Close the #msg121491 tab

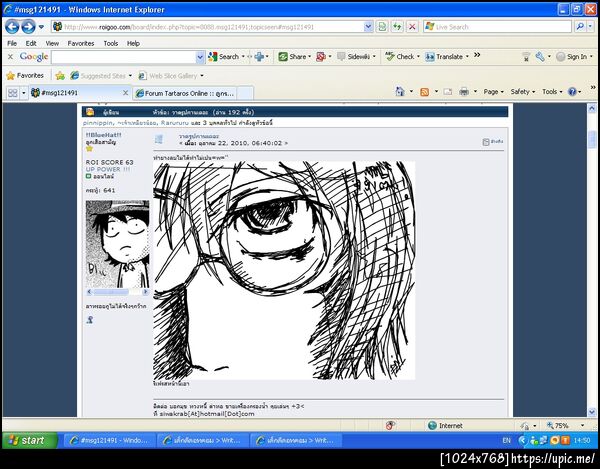click(125, 93)
